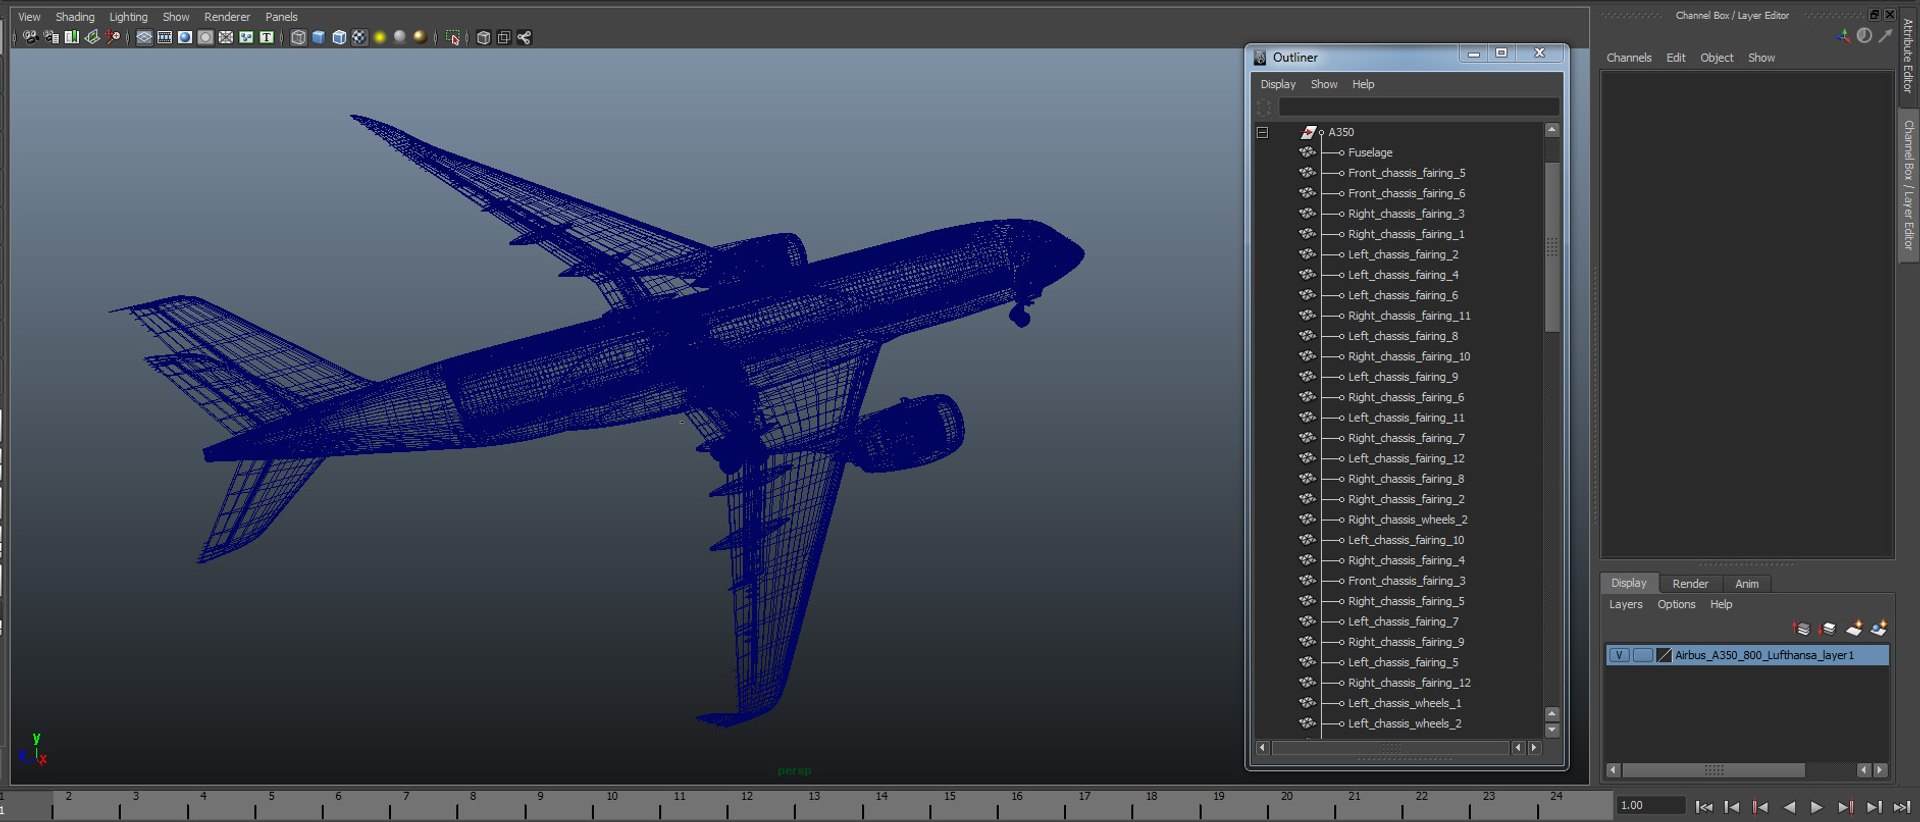
Task: Open the viewport Lighting menu
Action: pyautogui.click(x=128, y=17)
